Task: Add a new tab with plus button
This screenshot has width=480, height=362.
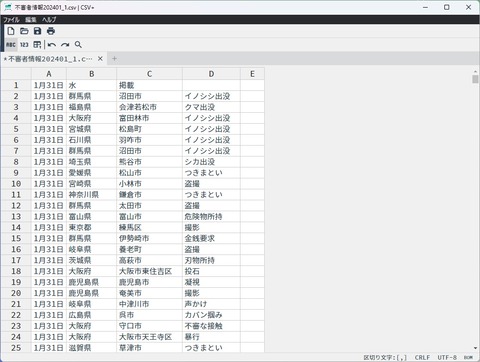Action: tap(114, 59)
